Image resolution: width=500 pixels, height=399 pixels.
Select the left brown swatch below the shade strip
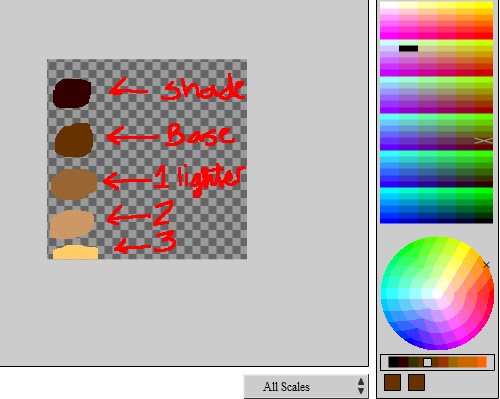tap(392, 382)
